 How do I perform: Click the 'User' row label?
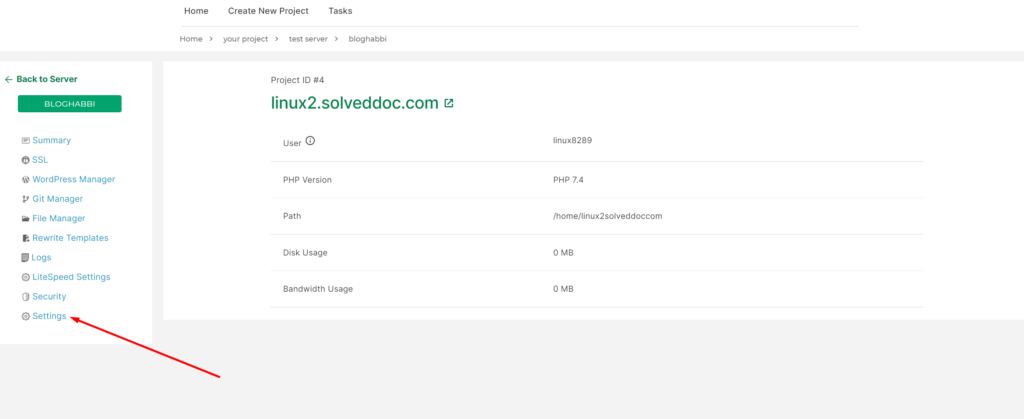tap(292, 143)
